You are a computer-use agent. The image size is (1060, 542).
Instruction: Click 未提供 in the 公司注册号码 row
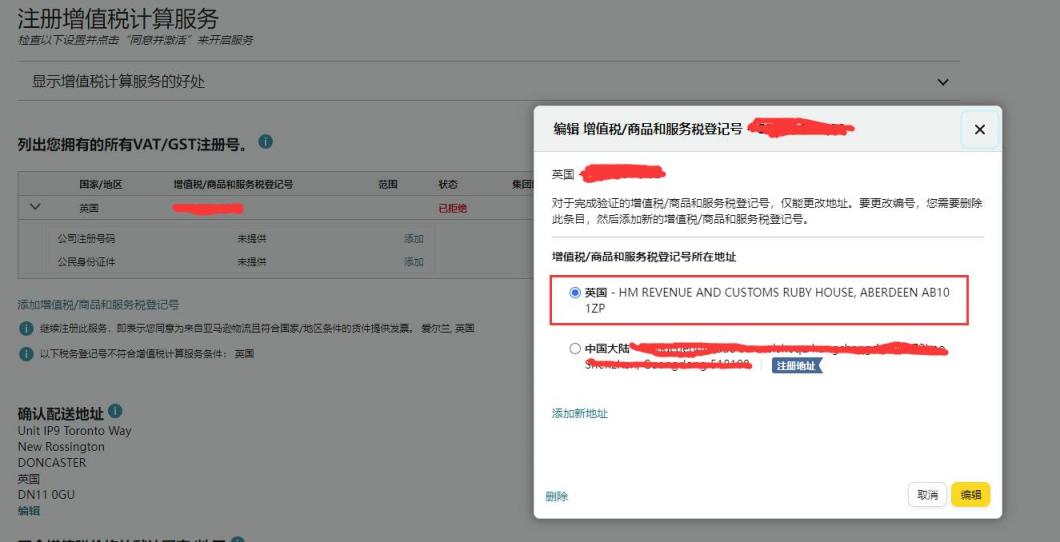pos(251,239)
